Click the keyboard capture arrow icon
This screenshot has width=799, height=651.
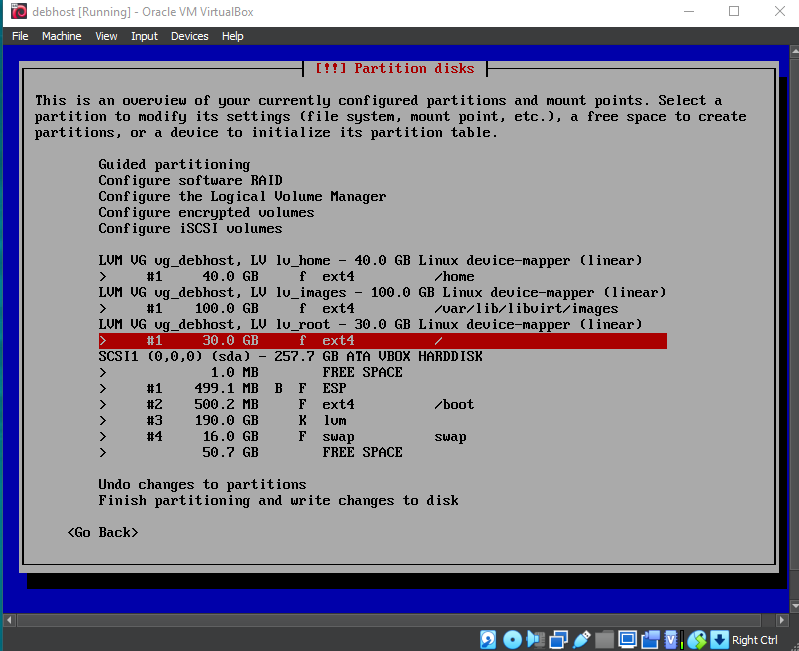pos(719,639)
